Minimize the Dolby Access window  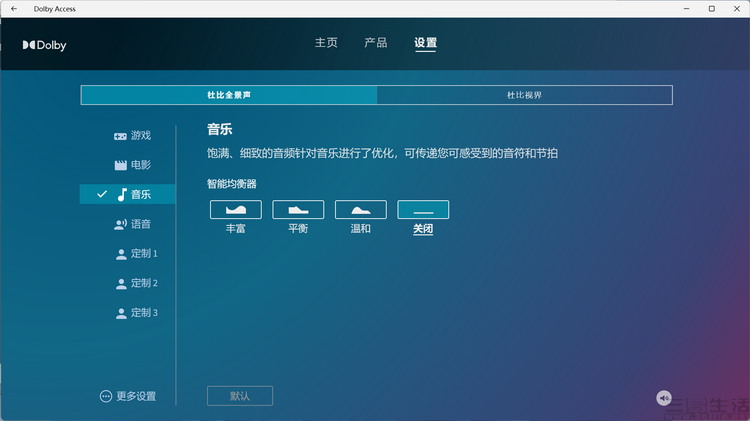coord(686,9)
